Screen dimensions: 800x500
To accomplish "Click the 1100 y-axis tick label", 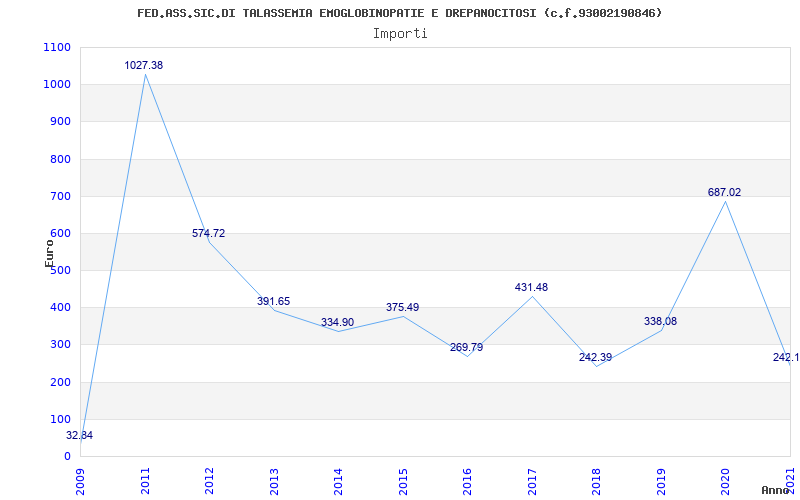I will tap(58, 47).
